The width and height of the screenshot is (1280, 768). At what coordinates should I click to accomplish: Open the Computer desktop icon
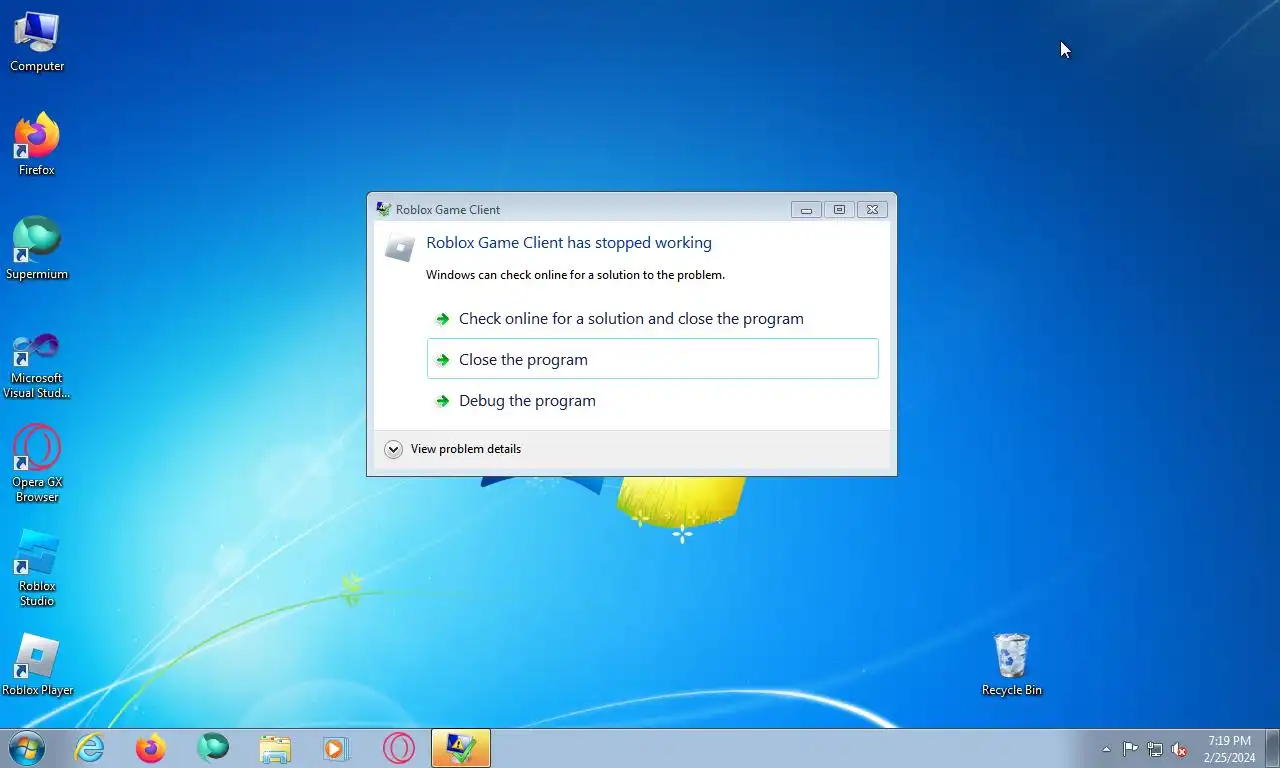coord(37,42)
